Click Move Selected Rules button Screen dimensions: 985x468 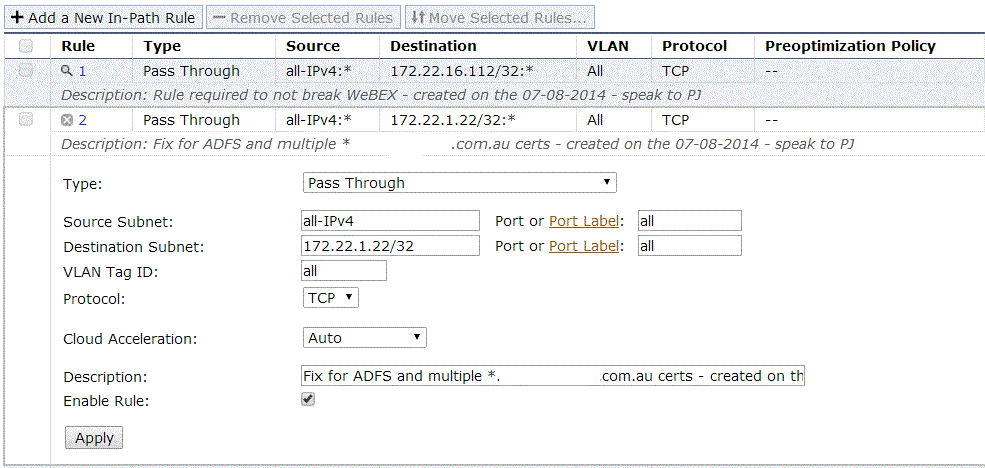500,18
